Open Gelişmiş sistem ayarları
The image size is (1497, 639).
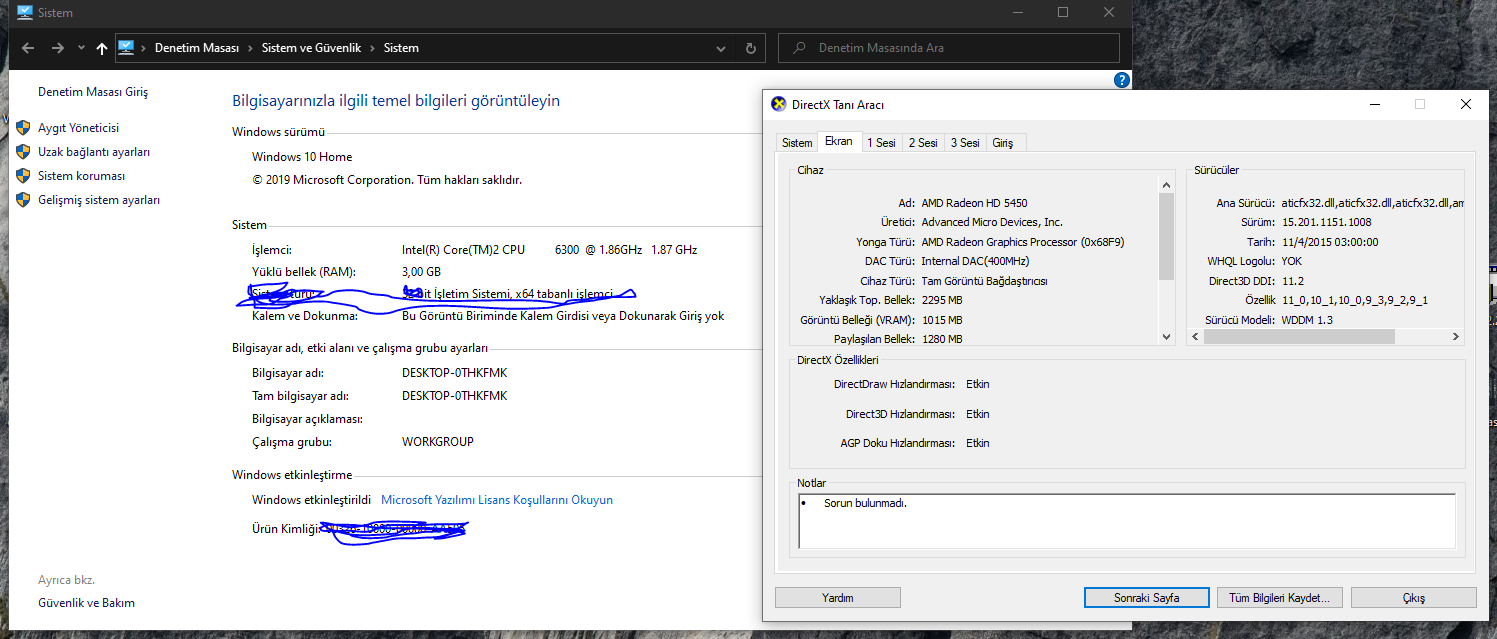click(98, 200)
